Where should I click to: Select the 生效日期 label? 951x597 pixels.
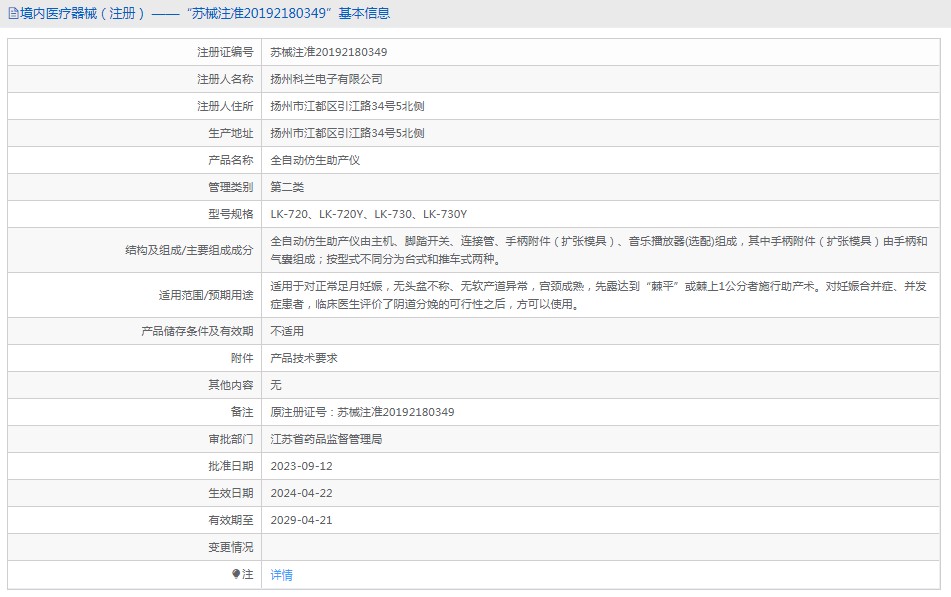coord(230,493)
